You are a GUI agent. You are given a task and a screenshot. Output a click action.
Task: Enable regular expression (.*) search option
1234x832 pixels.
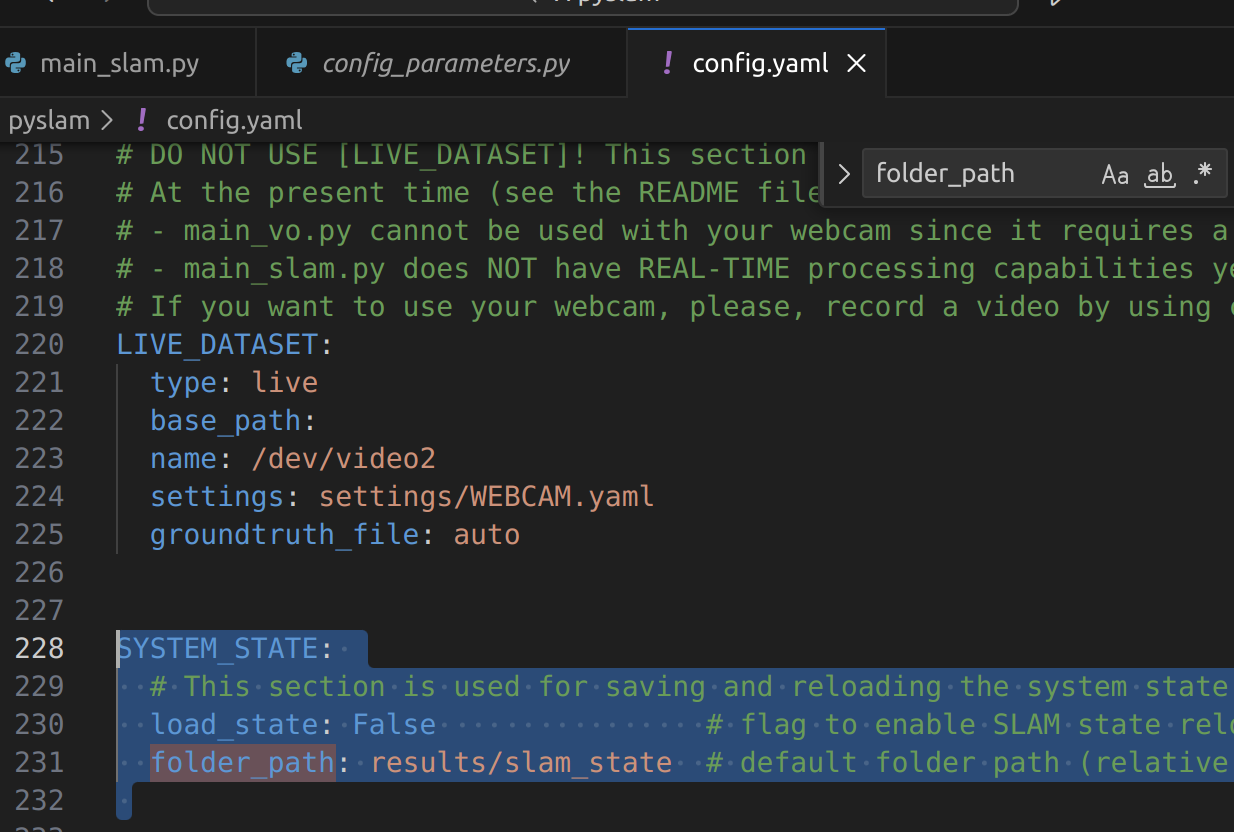[1203, 175]
